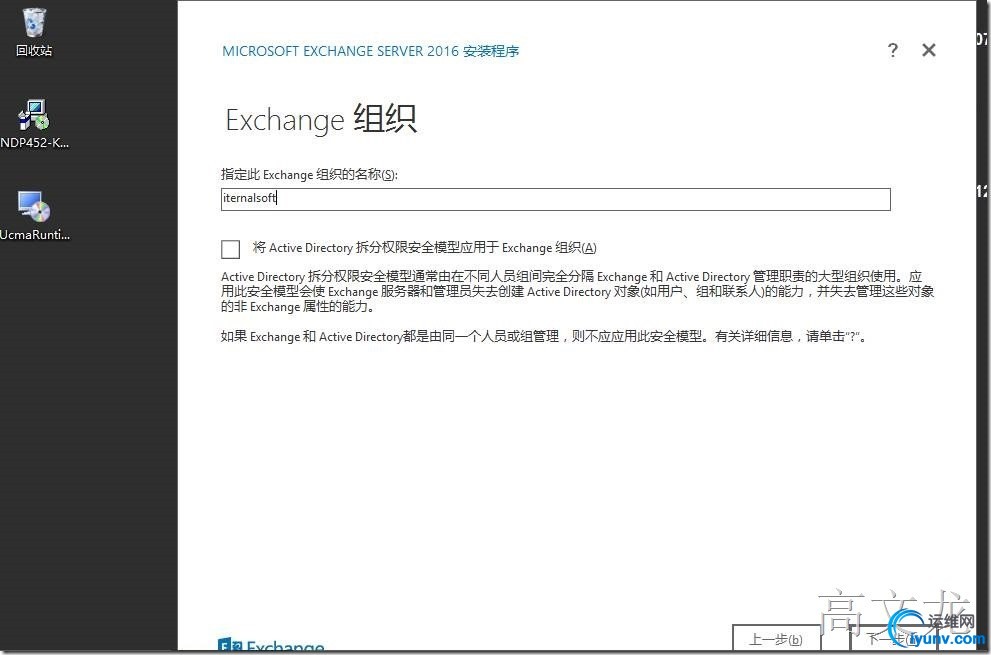Enable Active Directory split permissions checkbox
The width and height of the screenshot is (991, 655).
point(231,249)
